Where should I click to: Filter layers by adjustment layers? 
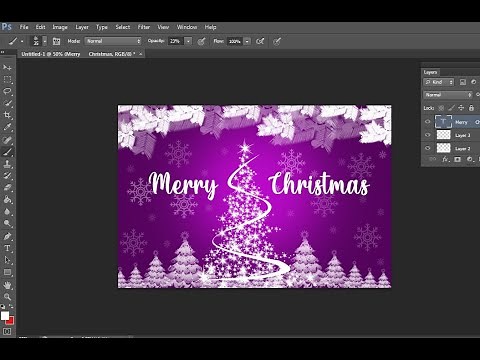point(473,82)
